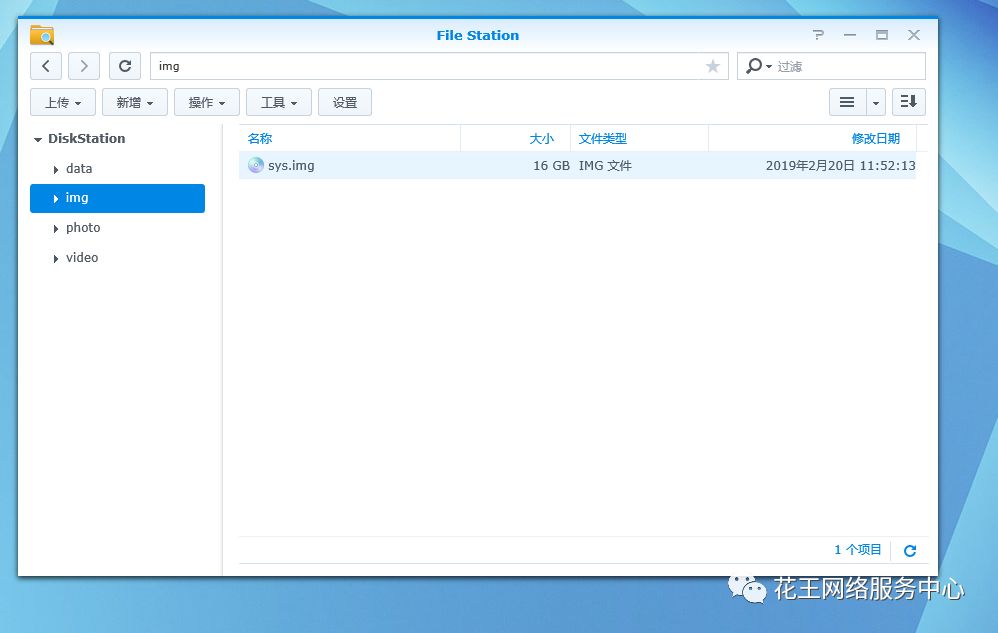Click the 16 GB size cell
This screenshot has width=998, height=633.
tap(551, 165)
